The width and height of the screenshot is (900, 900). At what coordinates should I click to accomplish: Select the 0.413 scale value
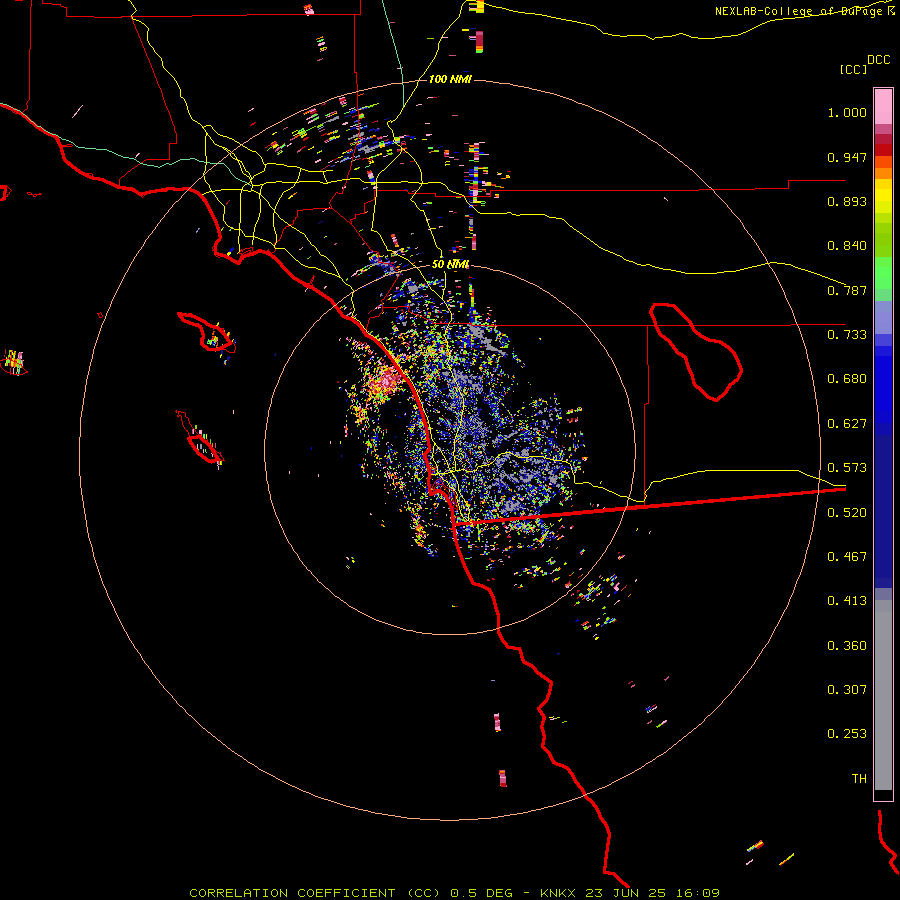847,601
